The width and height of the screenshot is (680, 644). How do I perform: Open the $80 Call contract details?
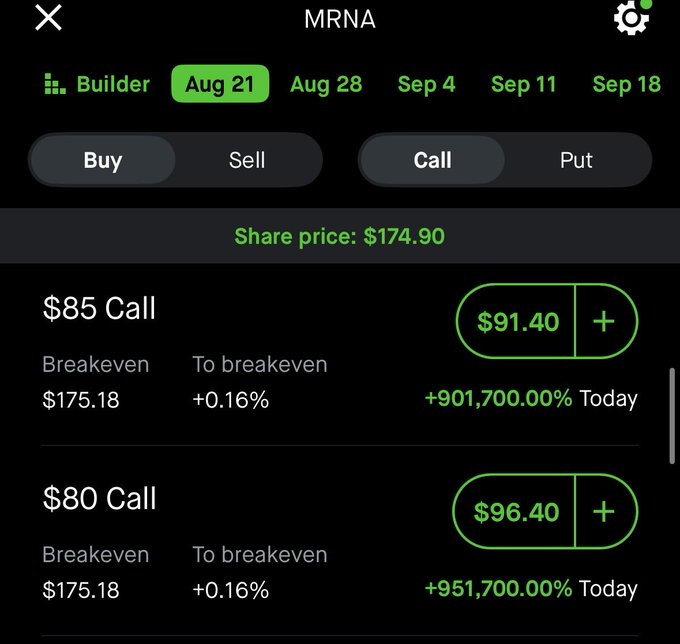pos(99,498)
